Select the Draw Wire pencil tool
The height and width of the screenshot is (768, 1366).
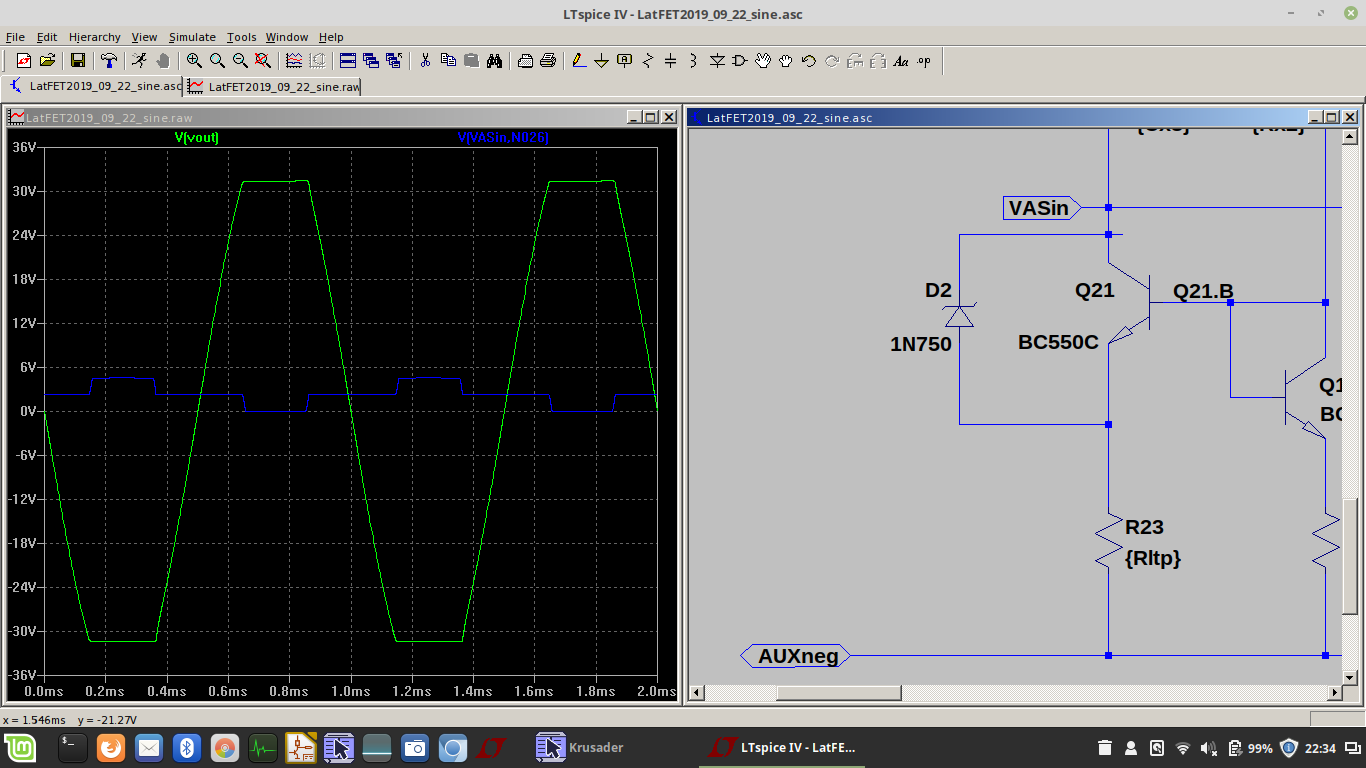coord(579,61)
